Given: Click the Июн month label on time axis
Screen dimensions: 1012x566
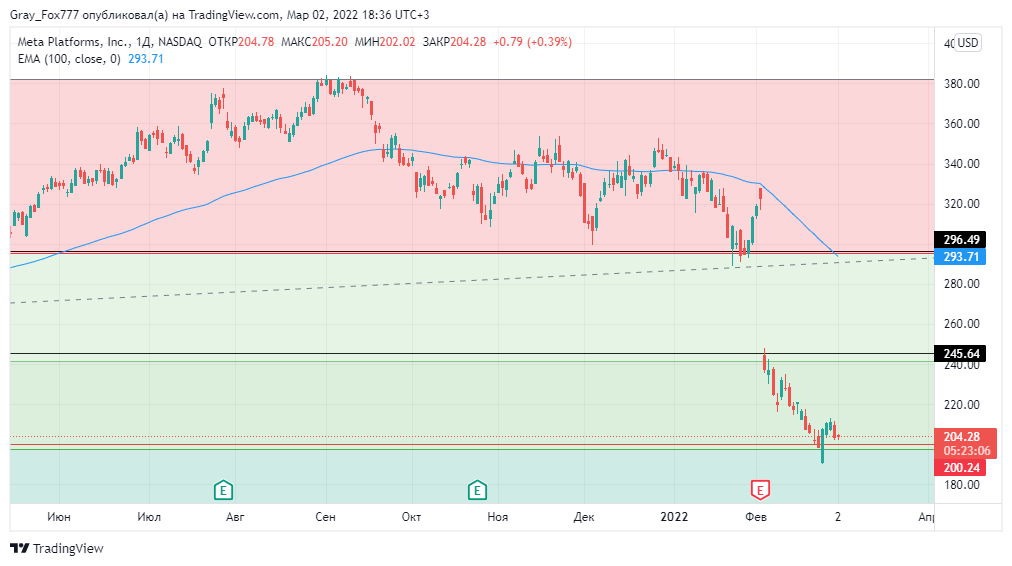Looking at the screenshot, I should pos(59,517).
